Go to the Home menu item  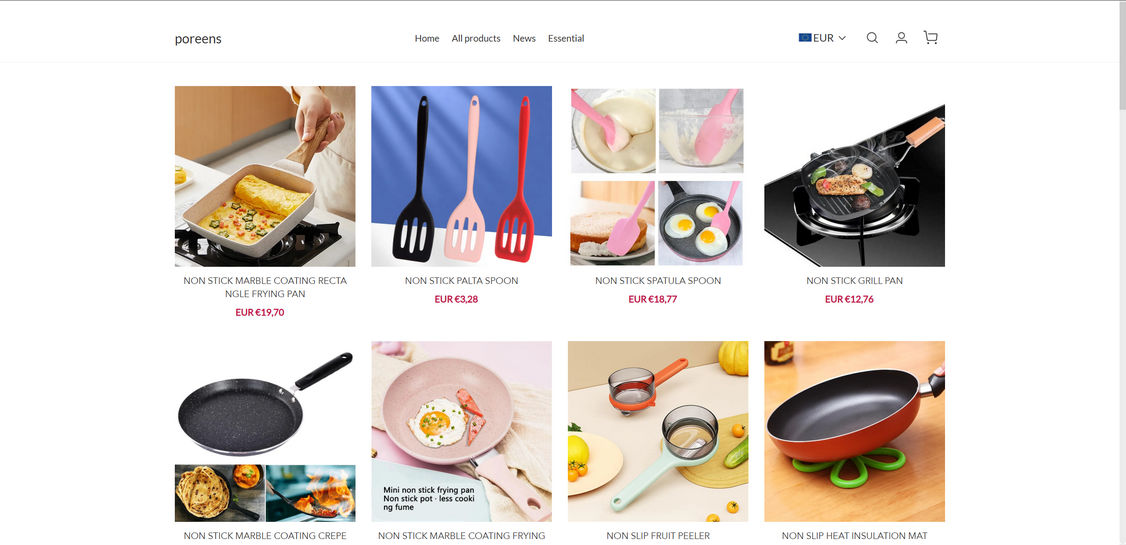click(427, 39)
